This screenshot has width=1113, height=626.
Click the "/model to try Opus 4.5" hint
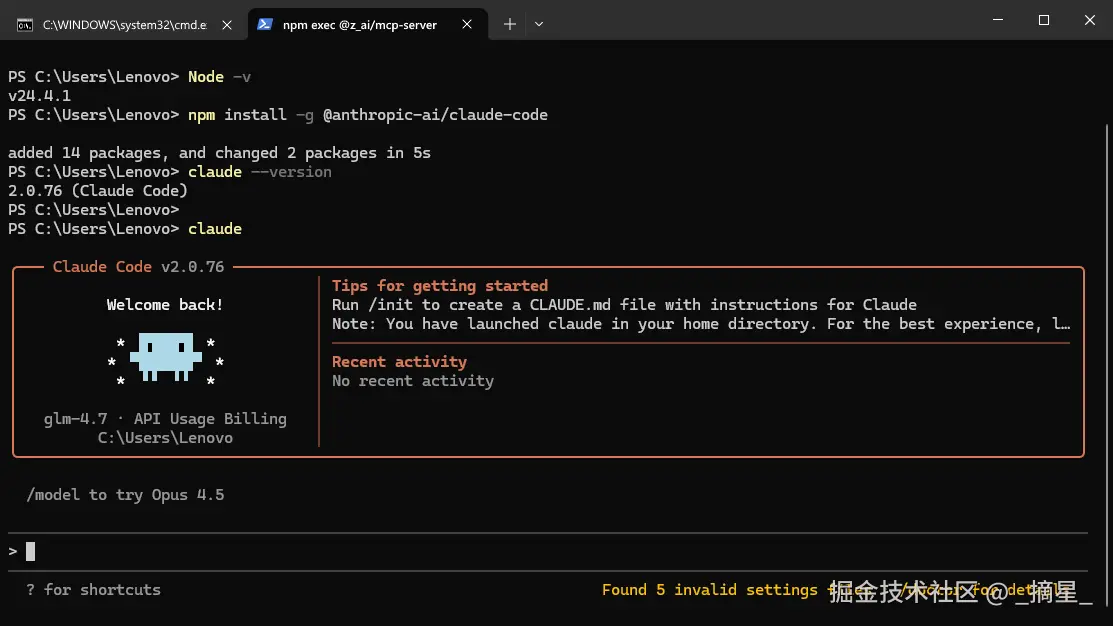point(125,495)
